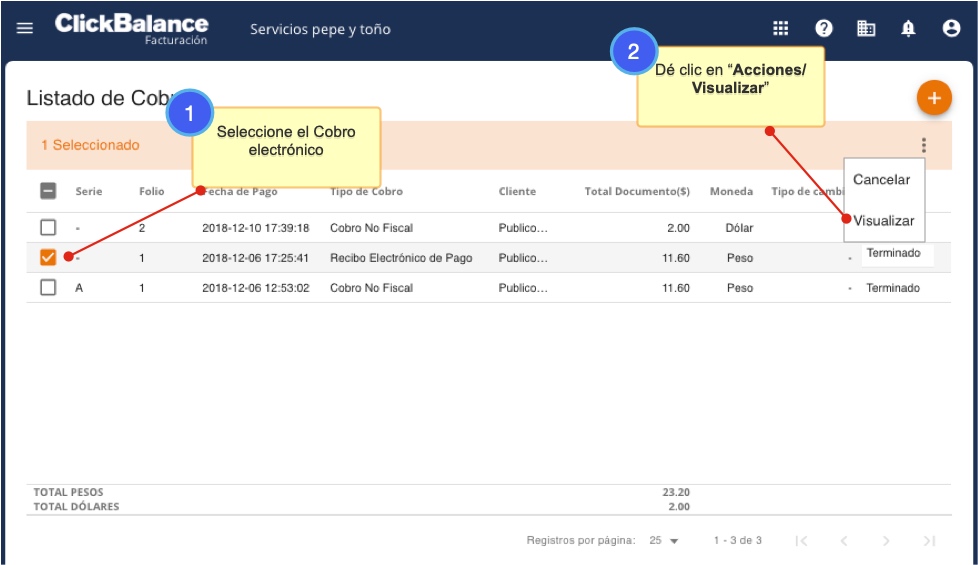Select Visualizar from the actions menu

(x=884, y=220)
